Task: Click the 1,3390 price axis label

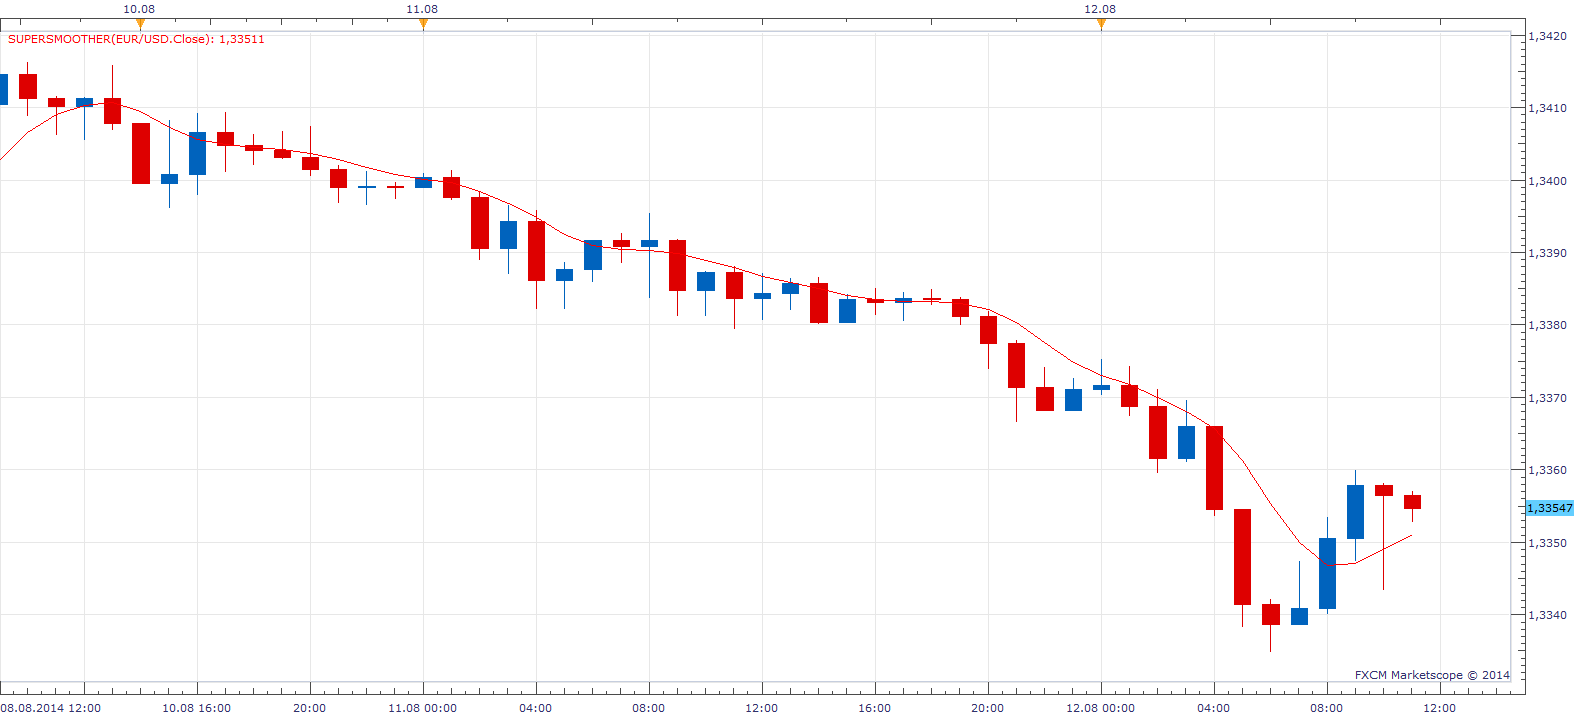Action: tap(1548, 253)
